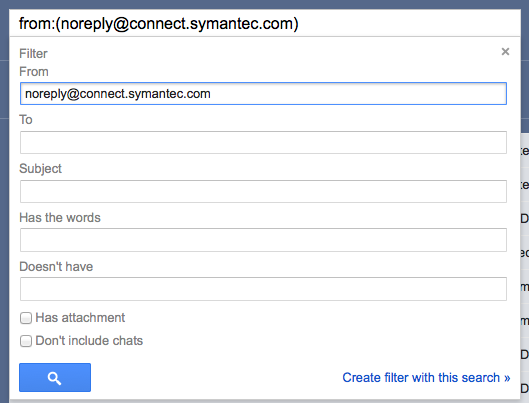Click the blue magnifier search button
This screenshot has height=403, width=529.
point(55,377)
